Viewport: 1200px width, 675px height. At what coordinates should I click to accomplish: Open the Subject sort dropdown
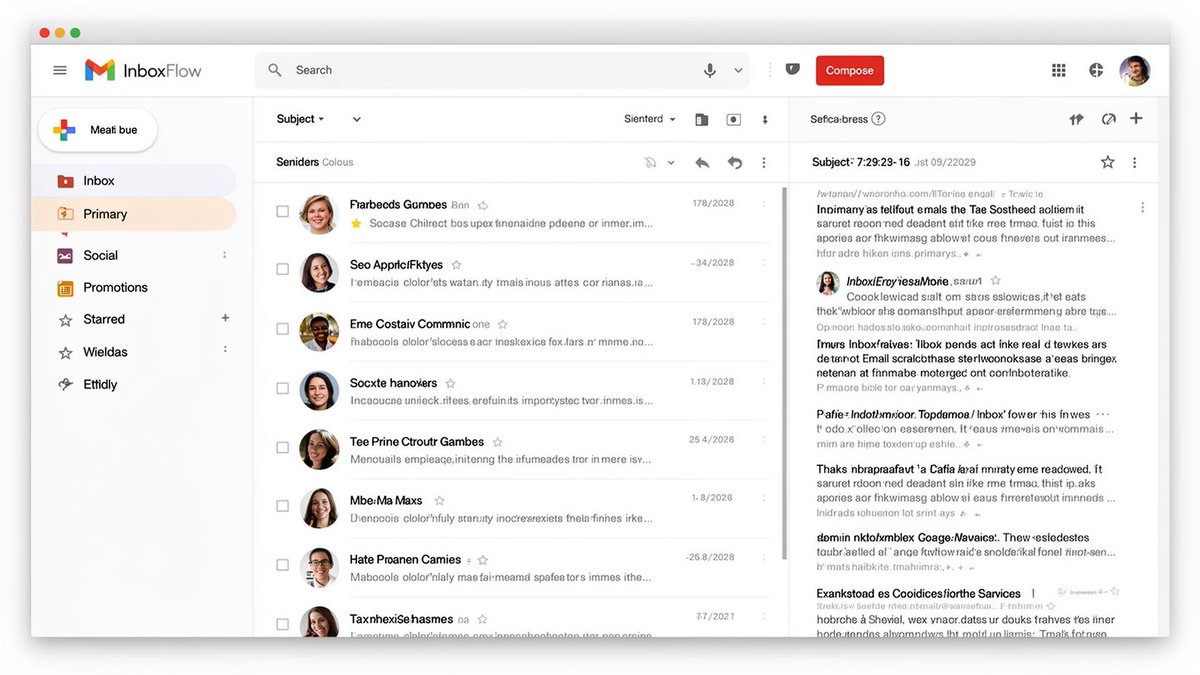click(300, 119)
